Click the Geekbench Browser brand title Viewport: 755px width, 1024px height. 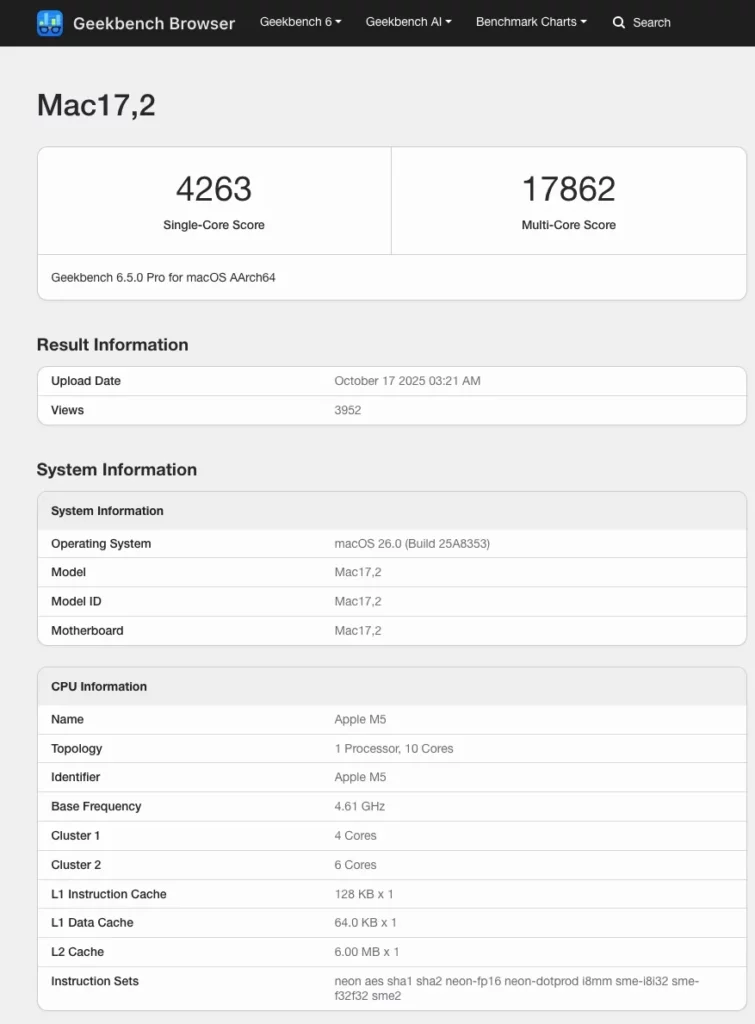(154, 23)
